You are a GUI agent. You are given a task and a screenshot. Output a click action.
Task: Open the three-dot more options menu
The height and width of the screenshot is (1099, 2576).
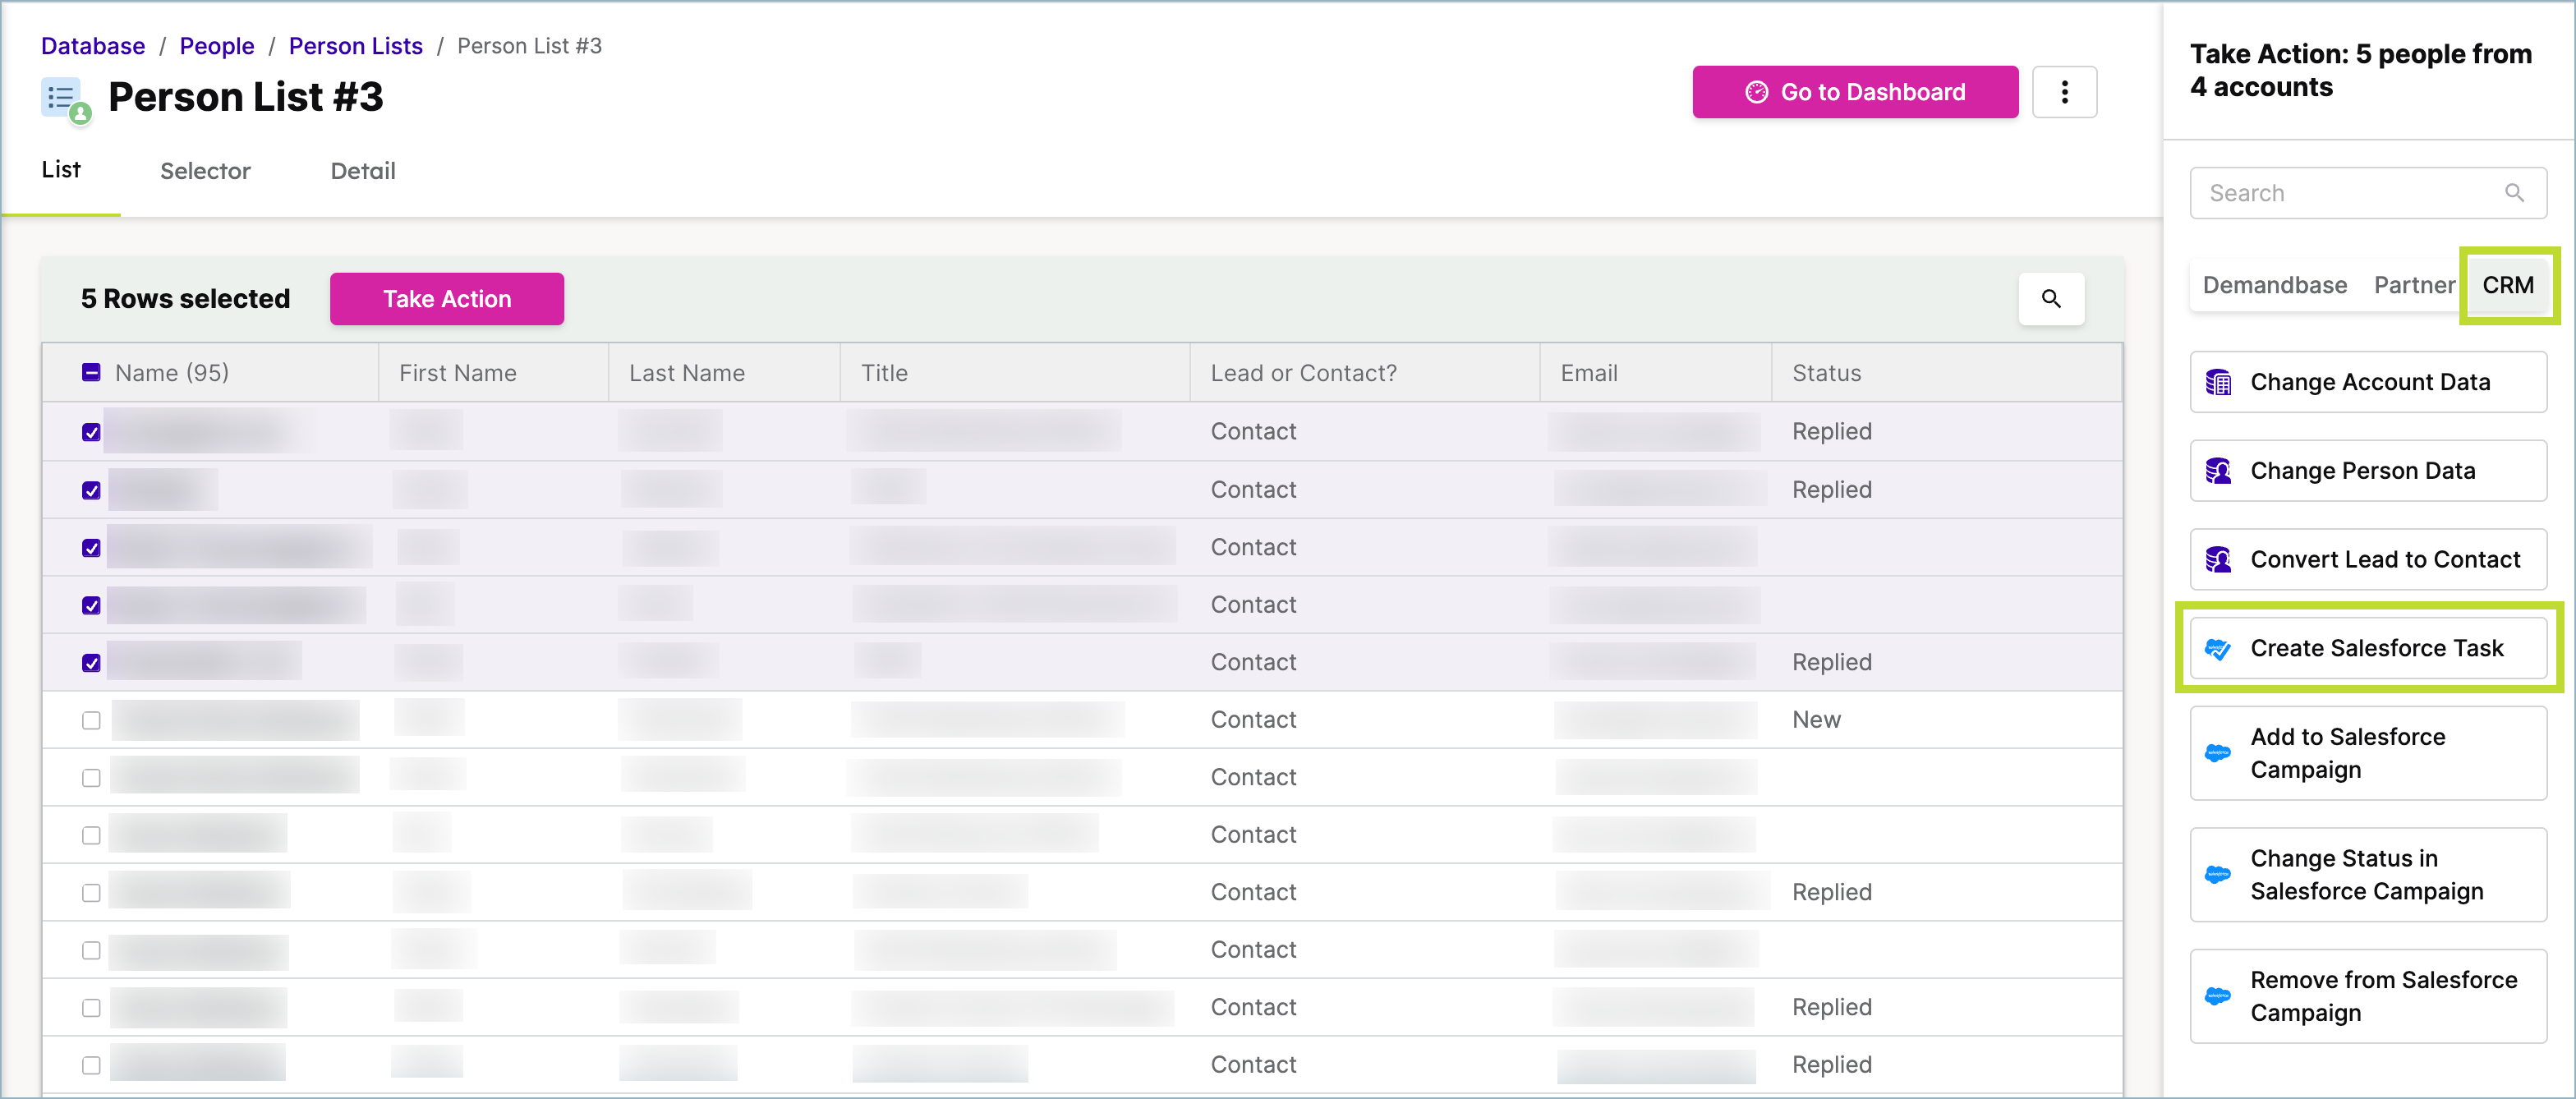tap(2064, 92)
